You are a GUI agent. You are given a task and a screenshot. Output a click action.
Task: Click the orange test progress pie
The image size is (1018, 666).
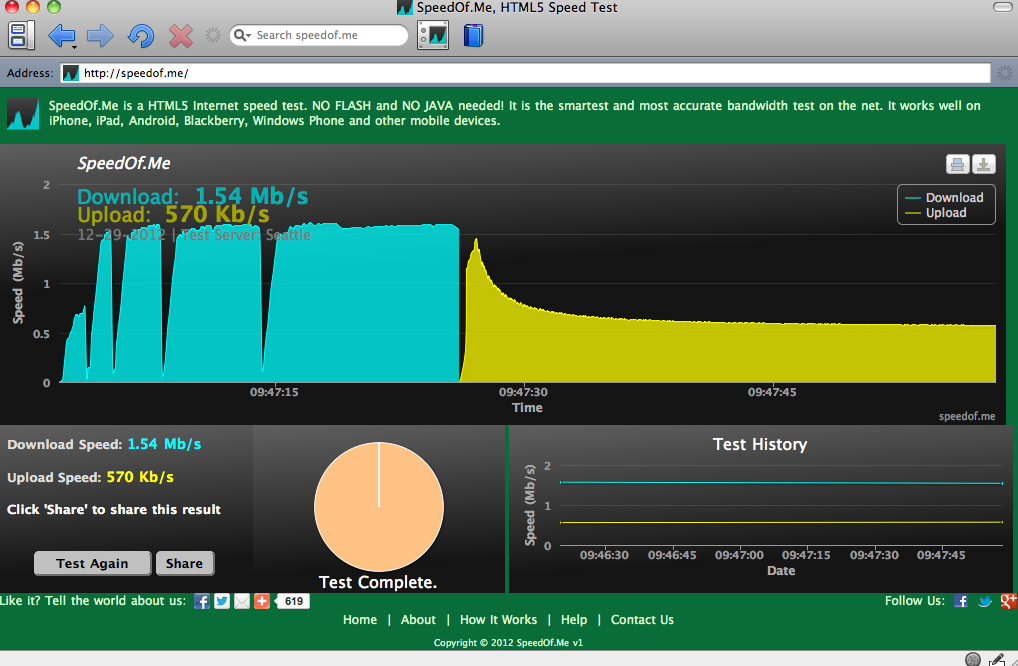379,507
